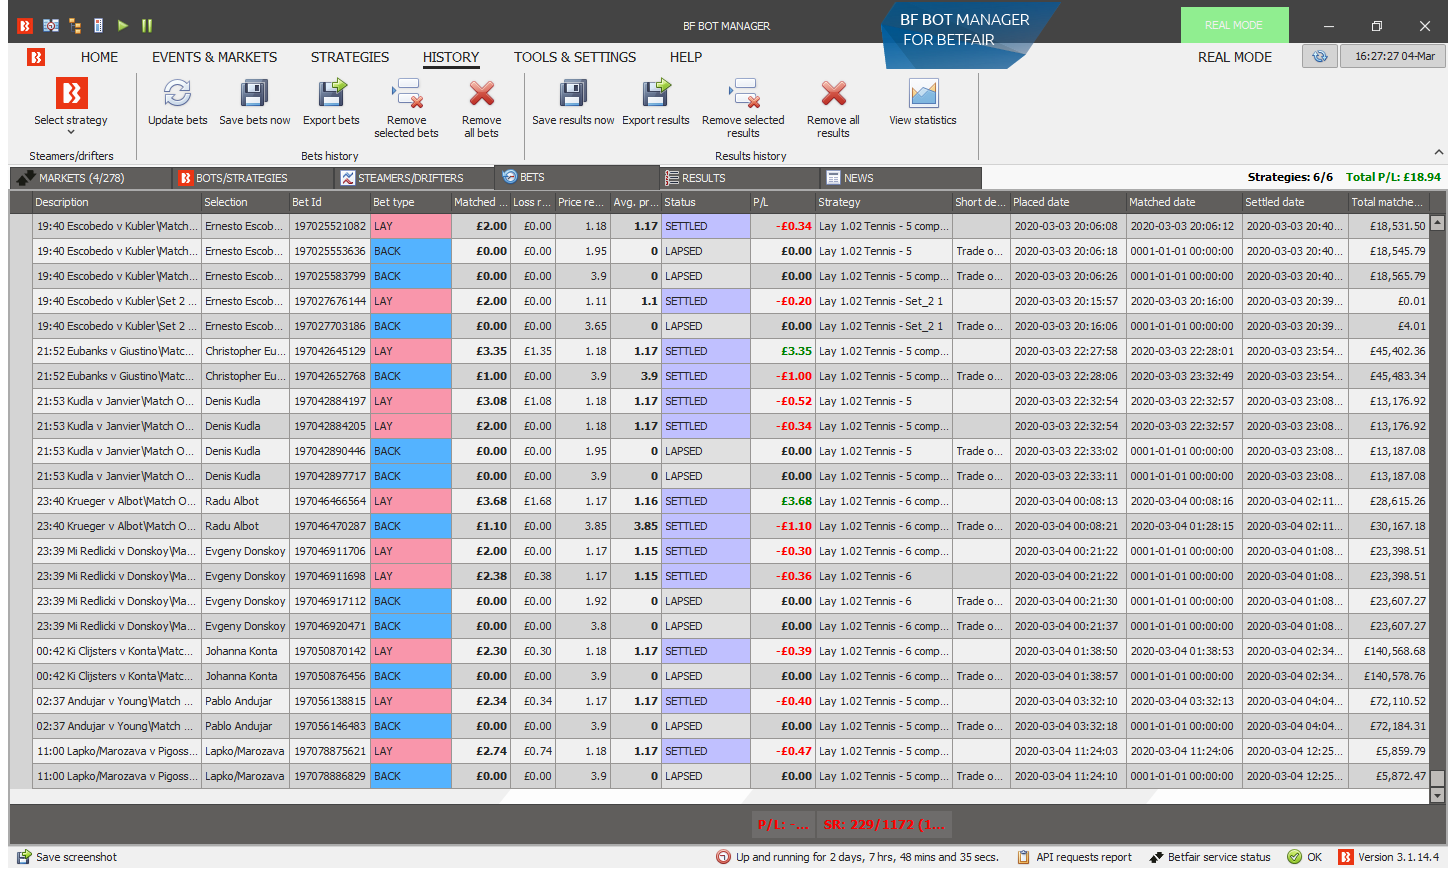Switch to MARKETS (4/278) tab
1456x876 pixels.
click(90, 178)
